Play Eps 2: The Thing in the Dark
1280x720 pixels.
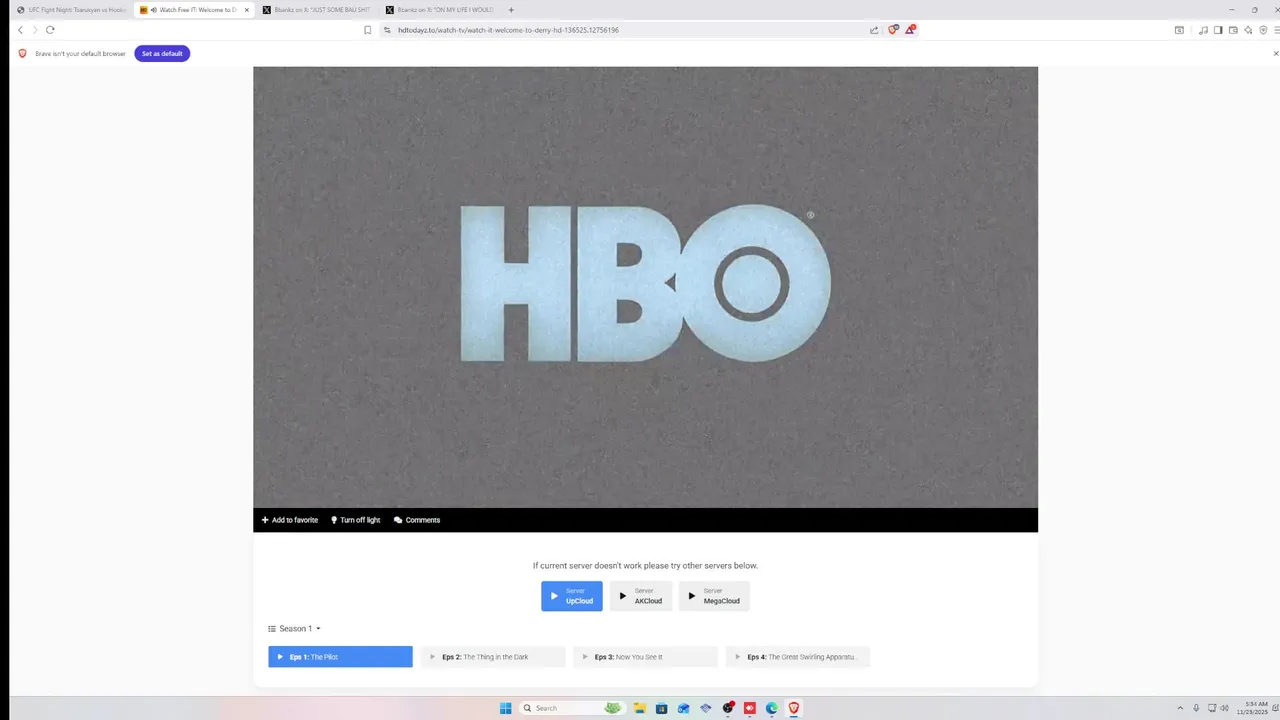[x=493, y=657]
